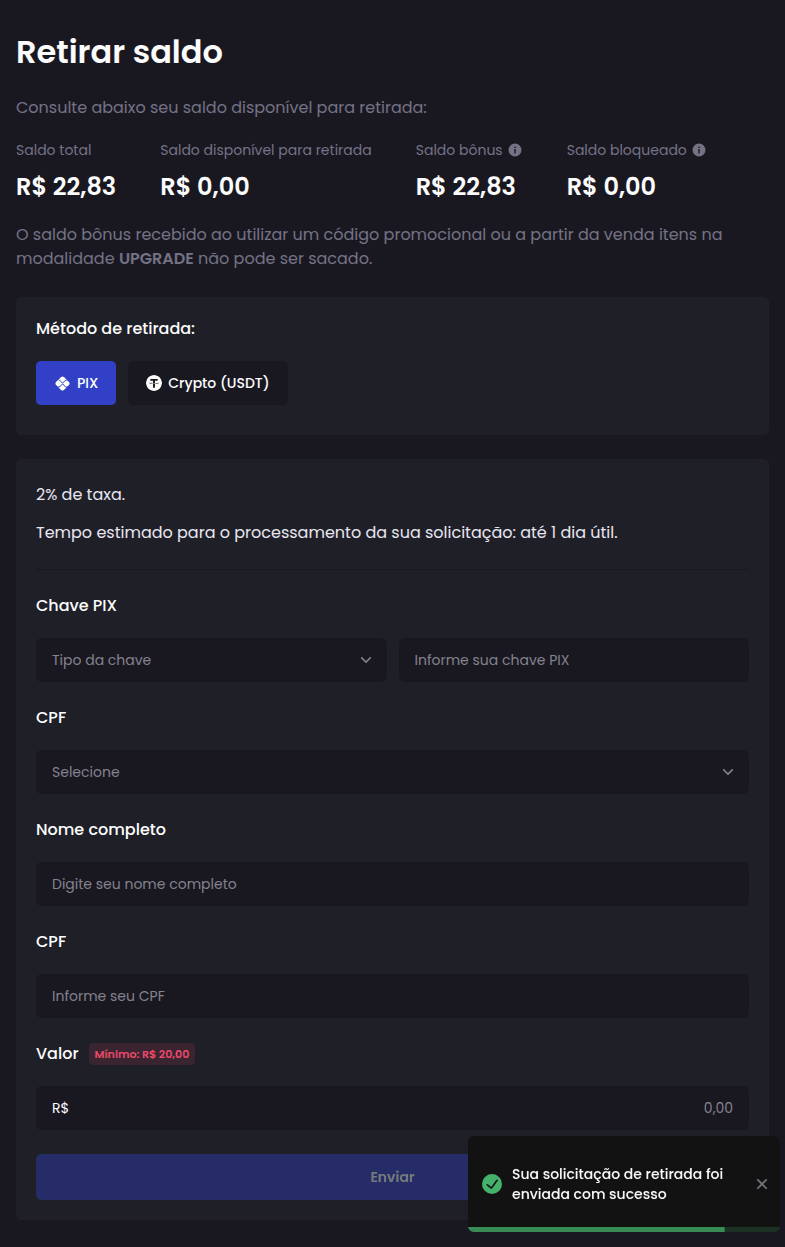Screen dimensions: 785x1247
Task: Click the Mínimo R$ 20,00 badge
Action: click(142, 1054)
